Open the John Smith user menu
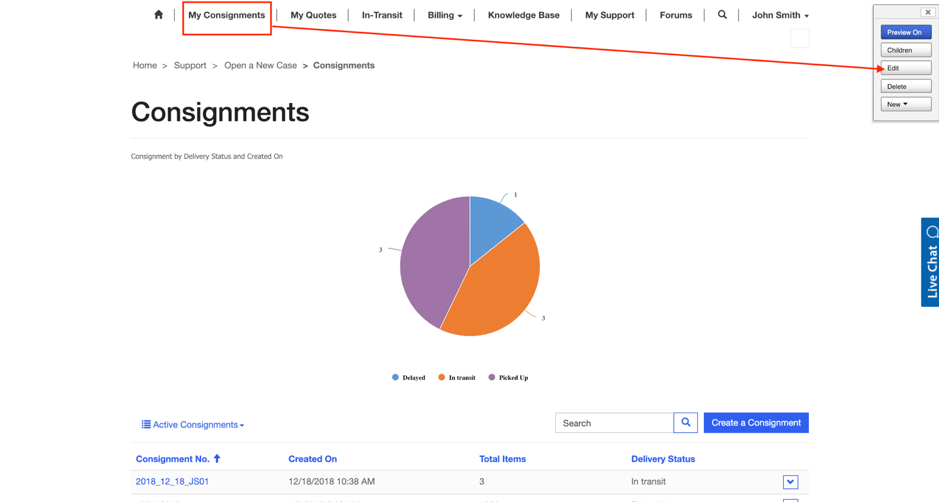The height and width of the screenshot is (502, 939). tap(780, 16)
